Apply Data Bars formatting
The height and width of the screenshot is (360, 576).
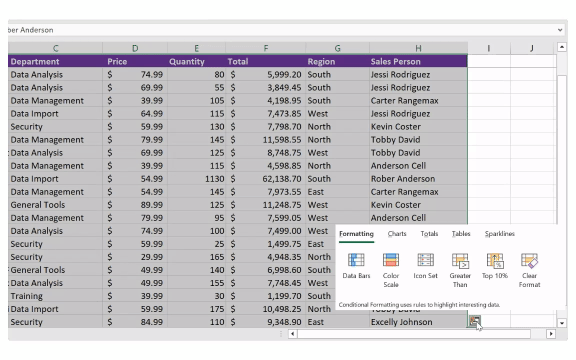click(356, 266)
